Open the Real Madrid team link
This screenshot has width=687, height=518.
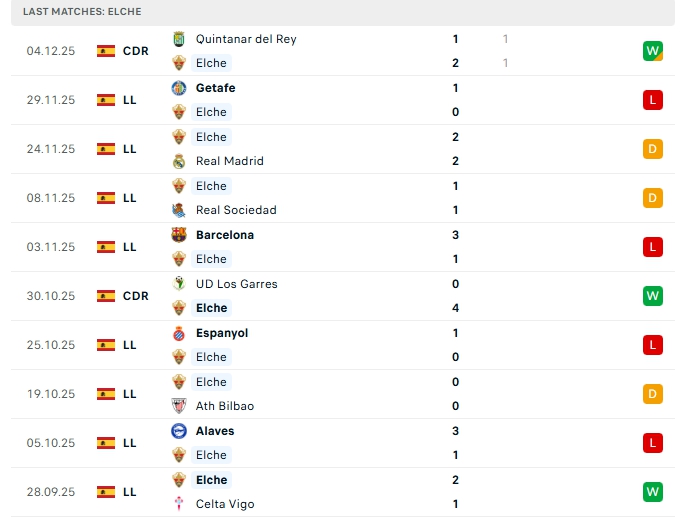pos(230,161)
